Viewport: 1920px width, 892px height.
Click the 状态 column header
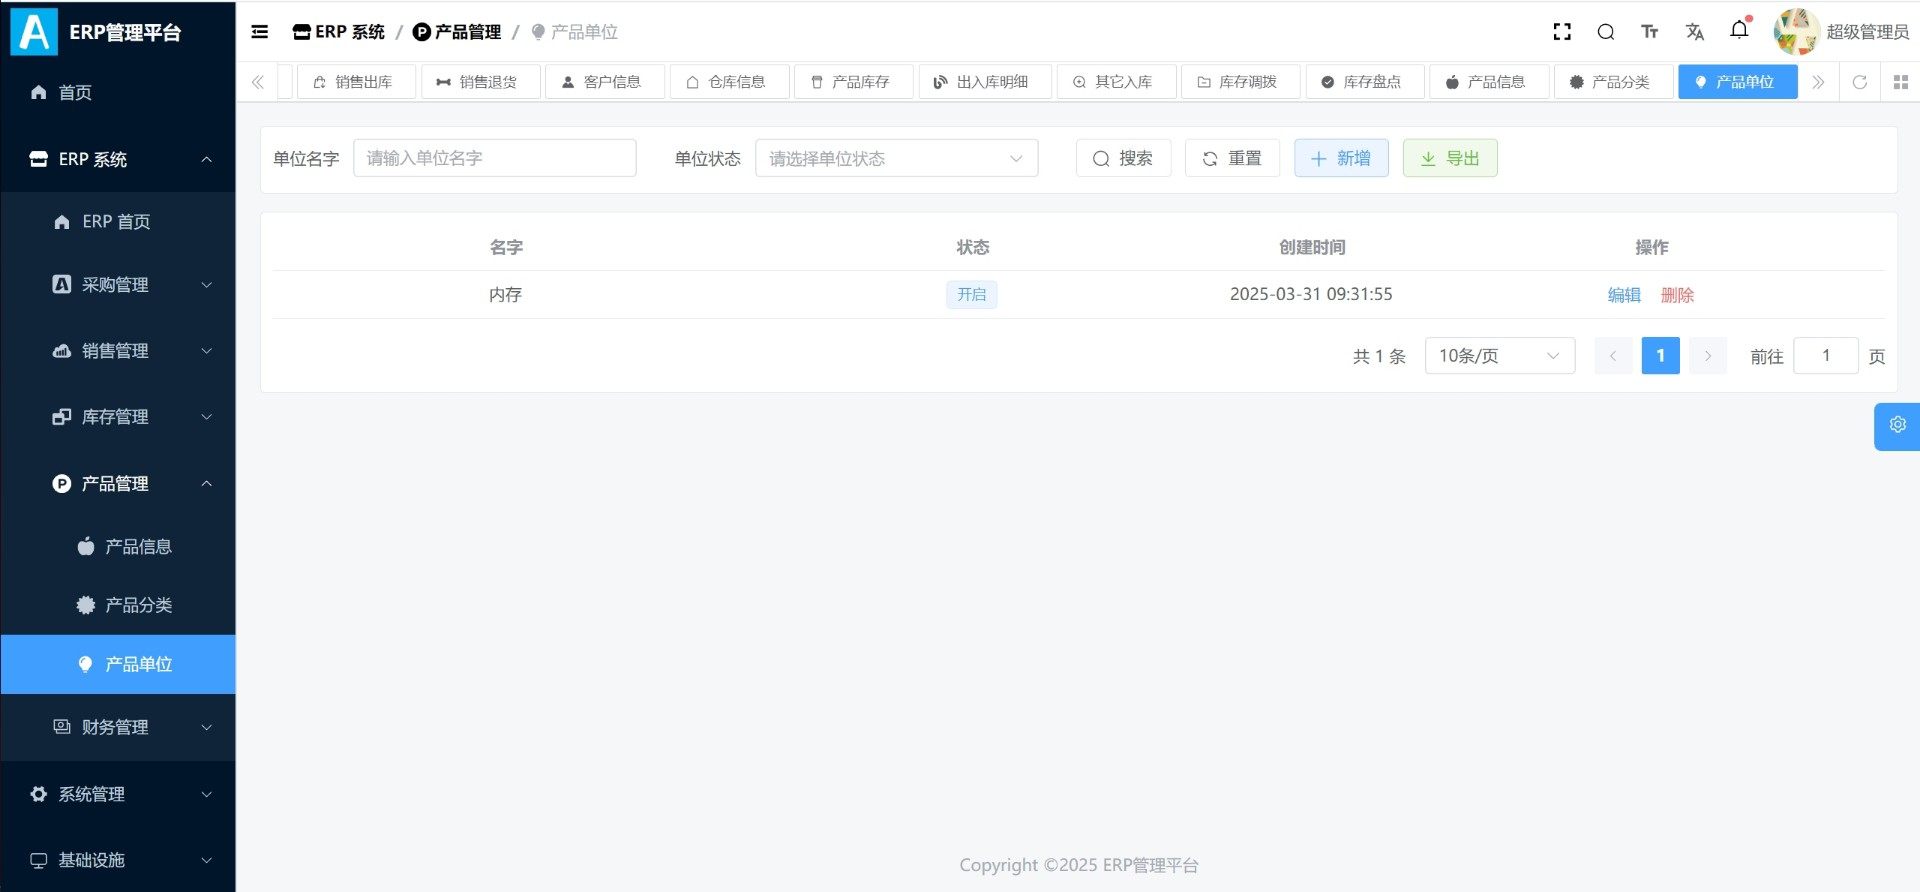pyautogui.click(x=972, y=247)
